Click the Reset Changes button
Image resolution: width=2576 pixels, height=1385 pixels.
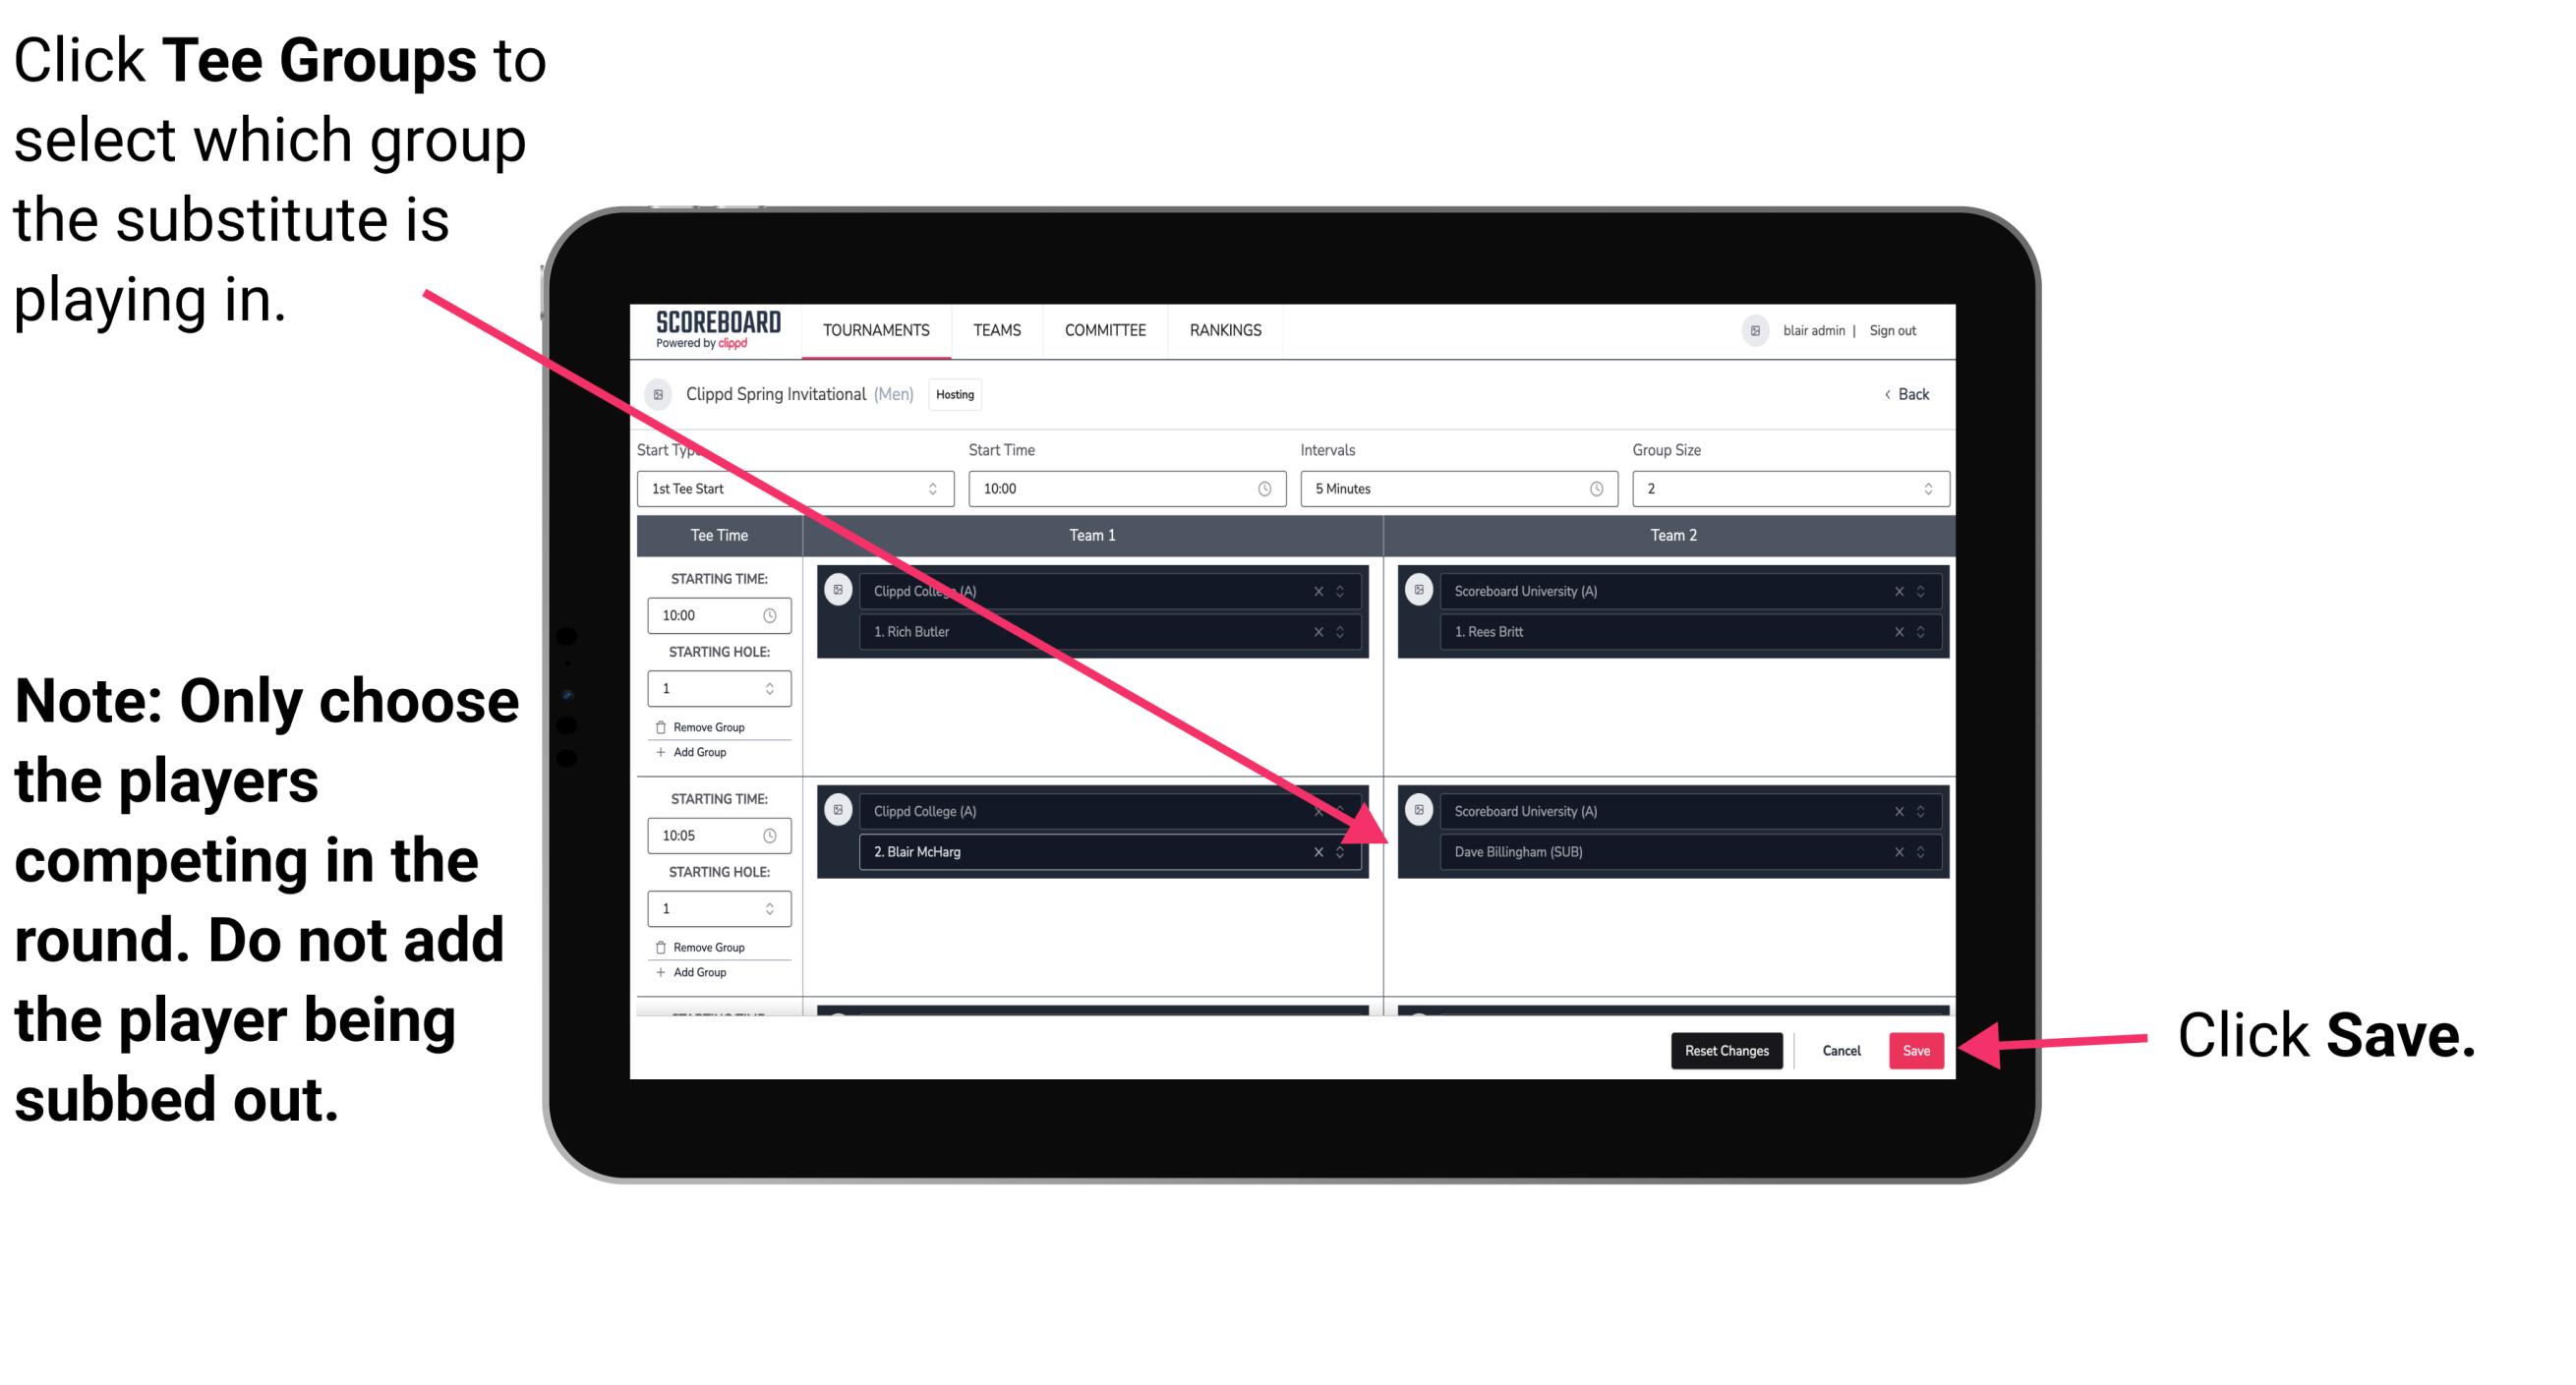coord(1723,1047)
